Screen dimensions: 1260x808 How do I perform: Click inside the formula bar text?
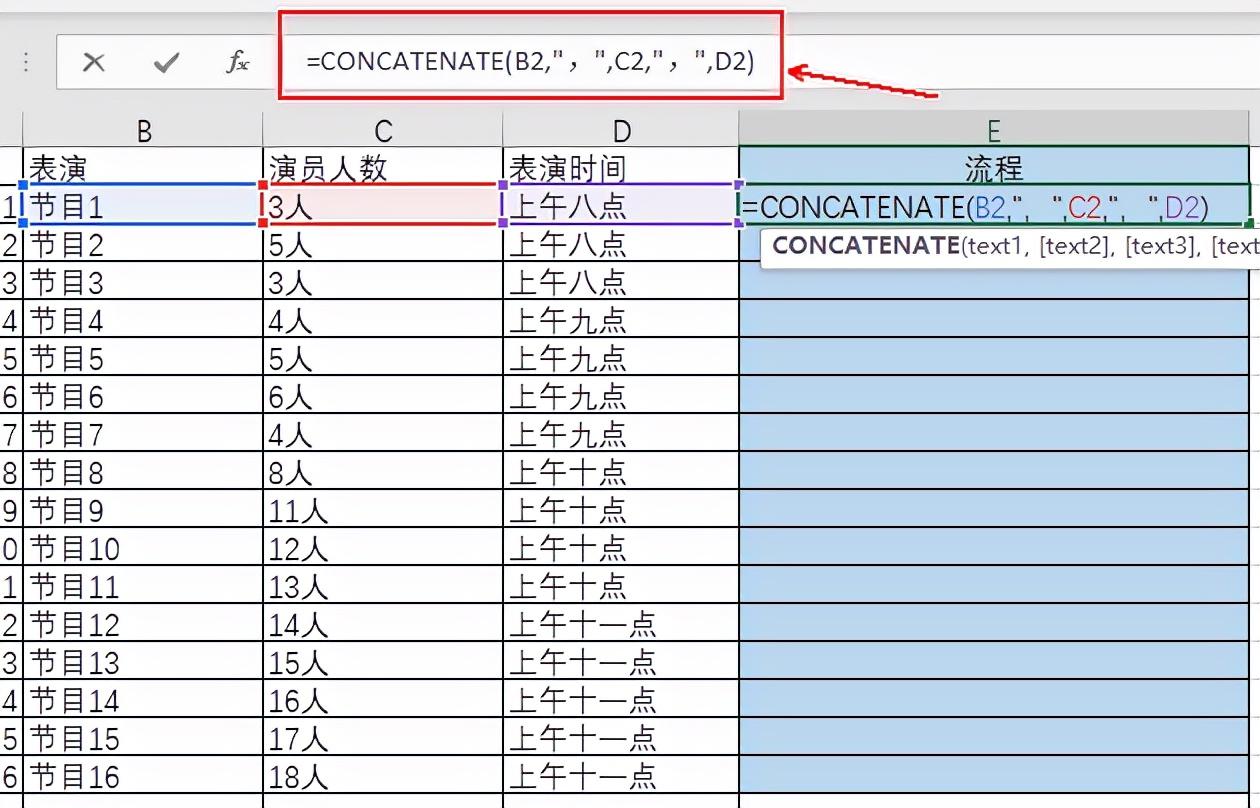click(530, 62)
